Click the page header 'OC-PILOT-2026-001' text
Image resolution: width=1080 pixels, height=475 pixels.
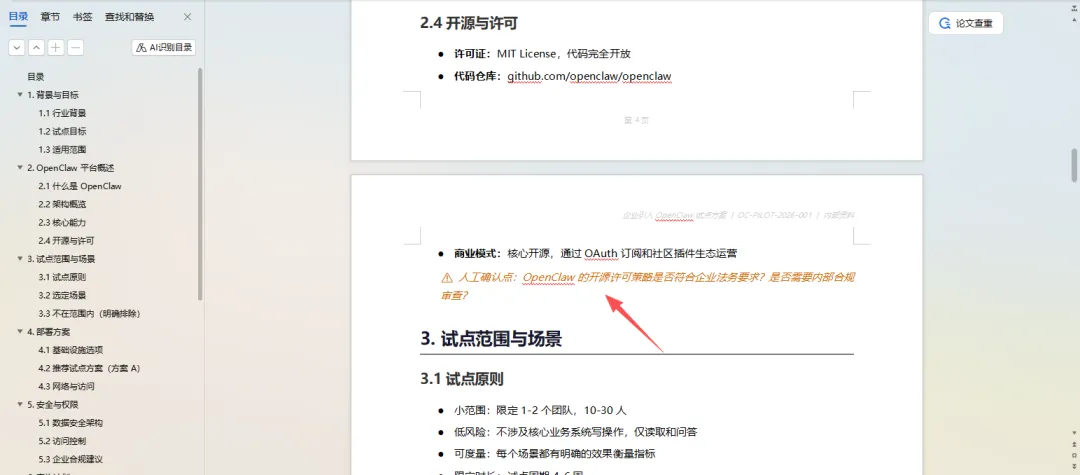(x=775, y=215)
